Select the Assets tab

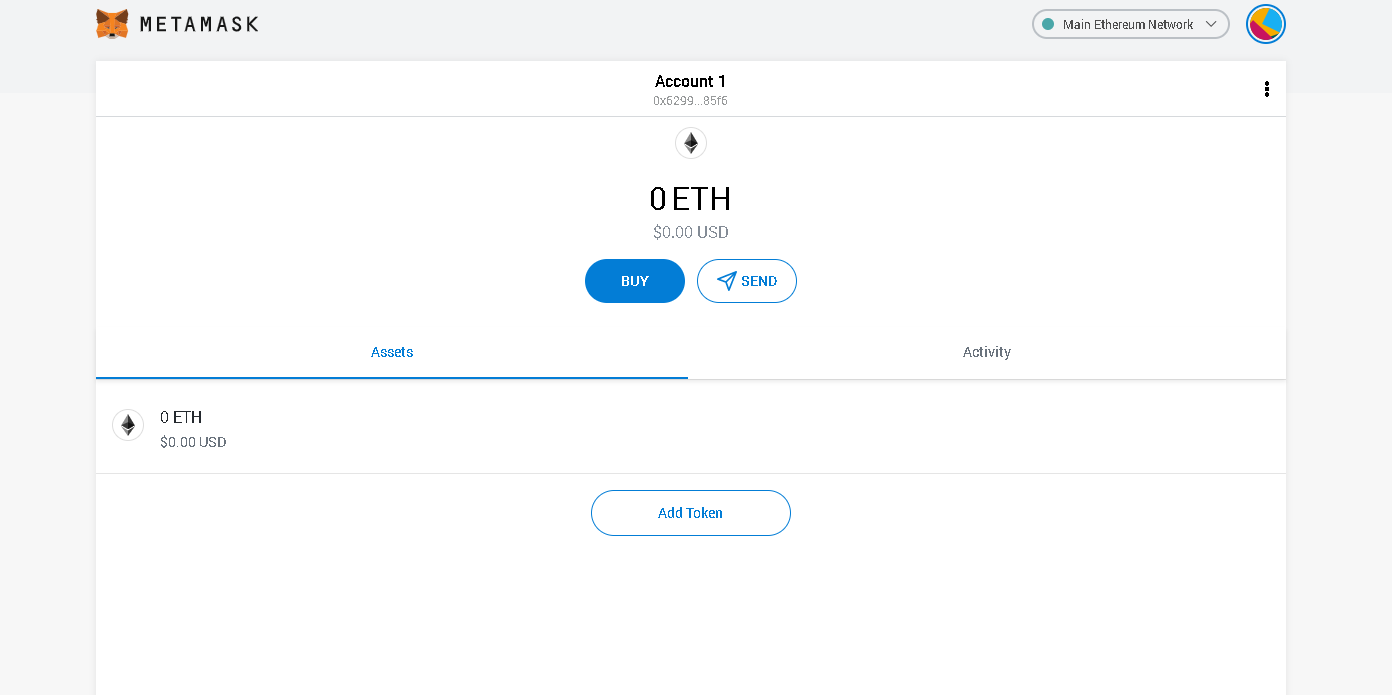pos(392,352)
